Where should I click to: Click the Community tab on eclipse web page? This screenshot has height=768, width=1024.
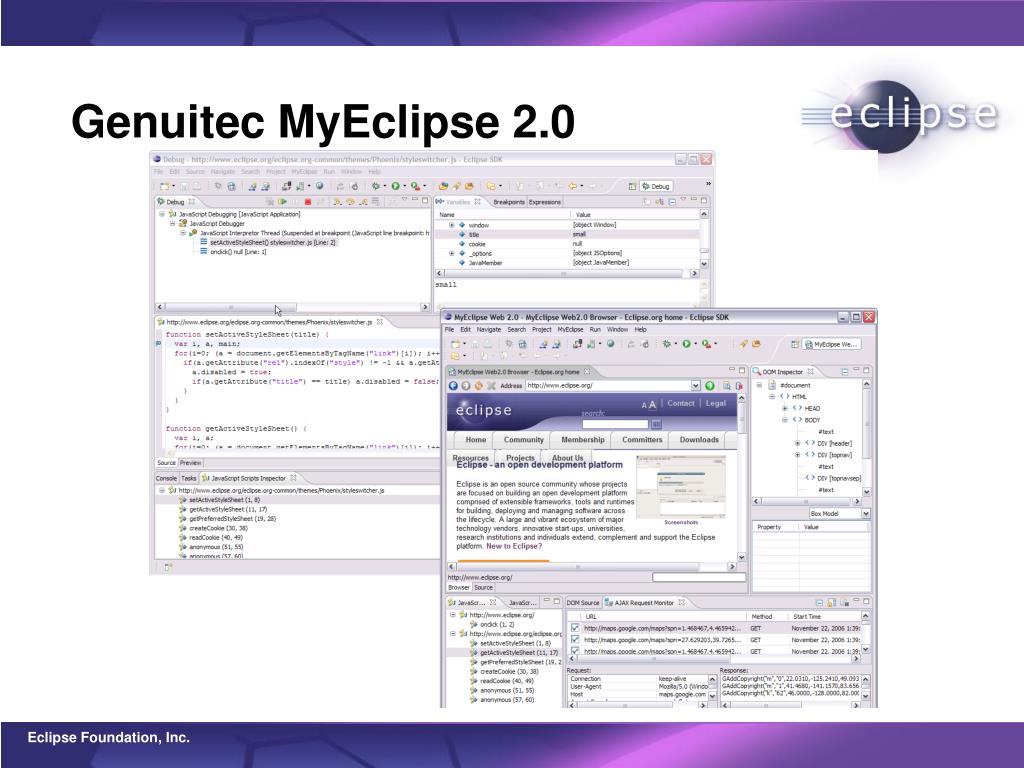(524, 440)
